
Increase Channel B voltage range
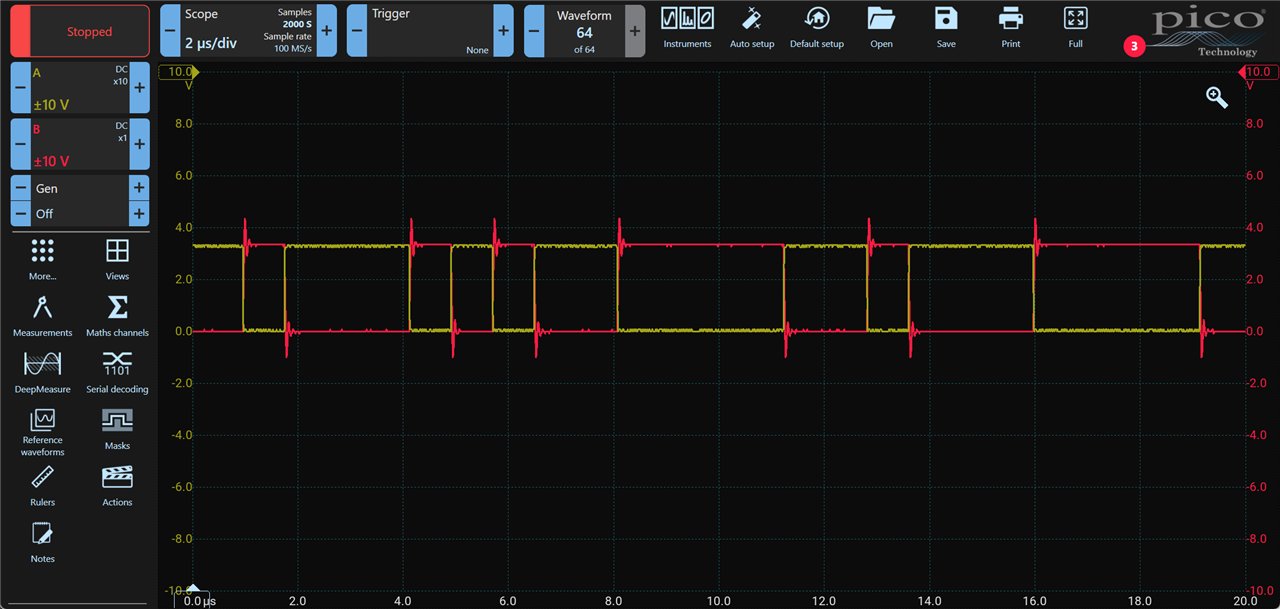pos(140,144)
